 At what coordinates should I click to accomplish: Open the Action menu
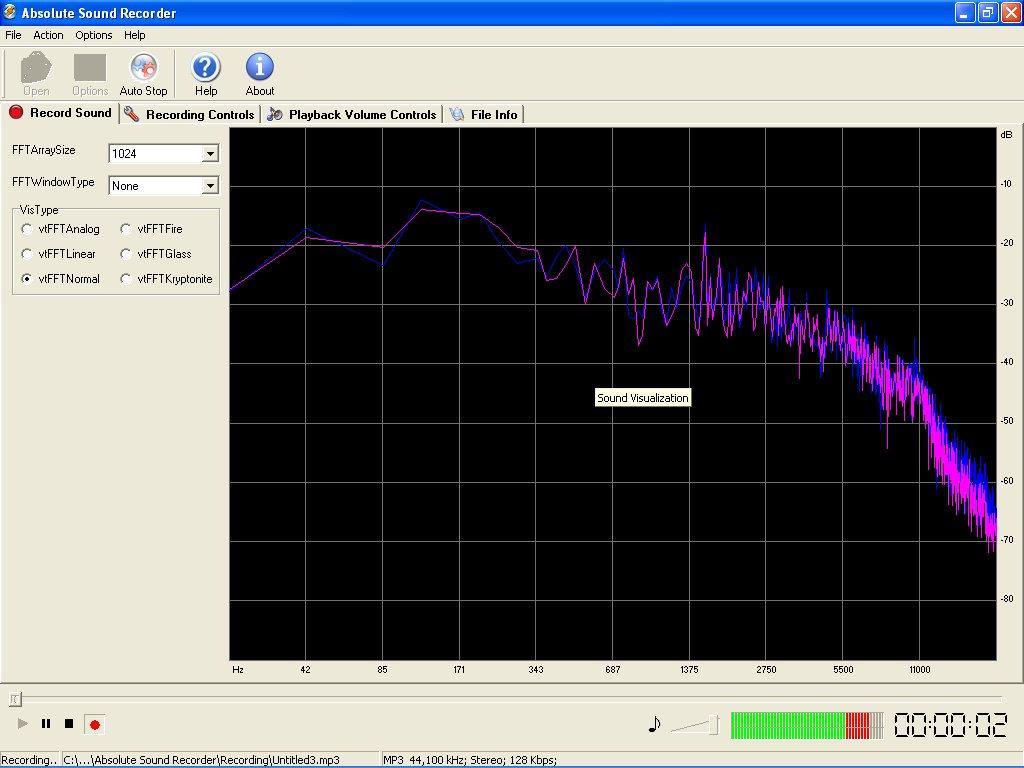pos(47,34)
